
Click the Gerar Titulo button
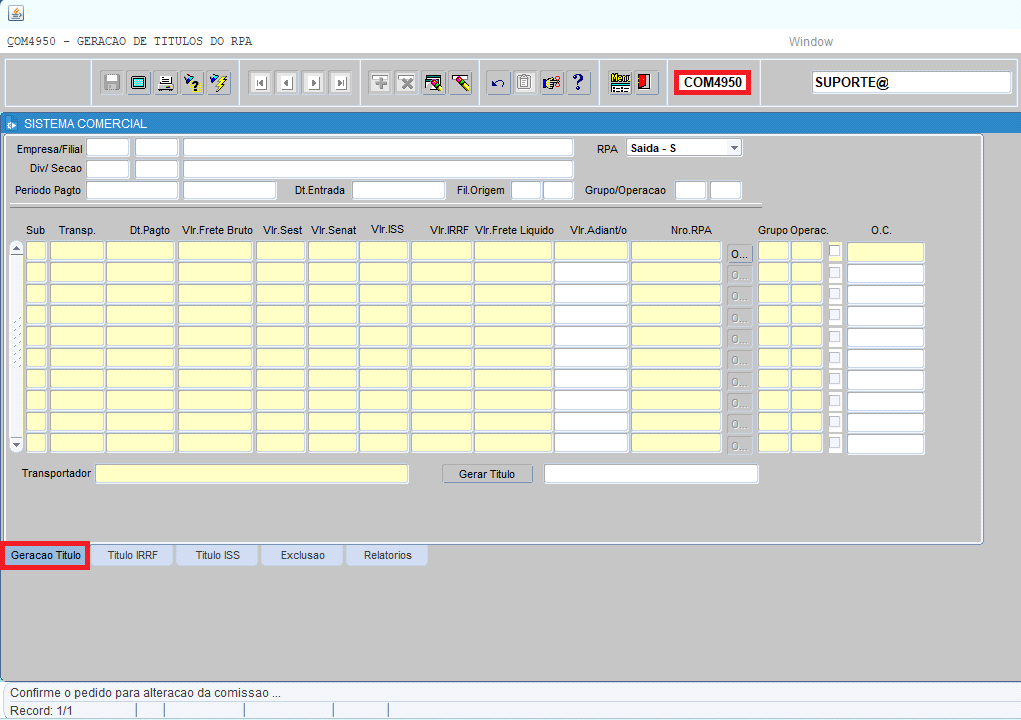pyautogui.click(x=487, y=474)
